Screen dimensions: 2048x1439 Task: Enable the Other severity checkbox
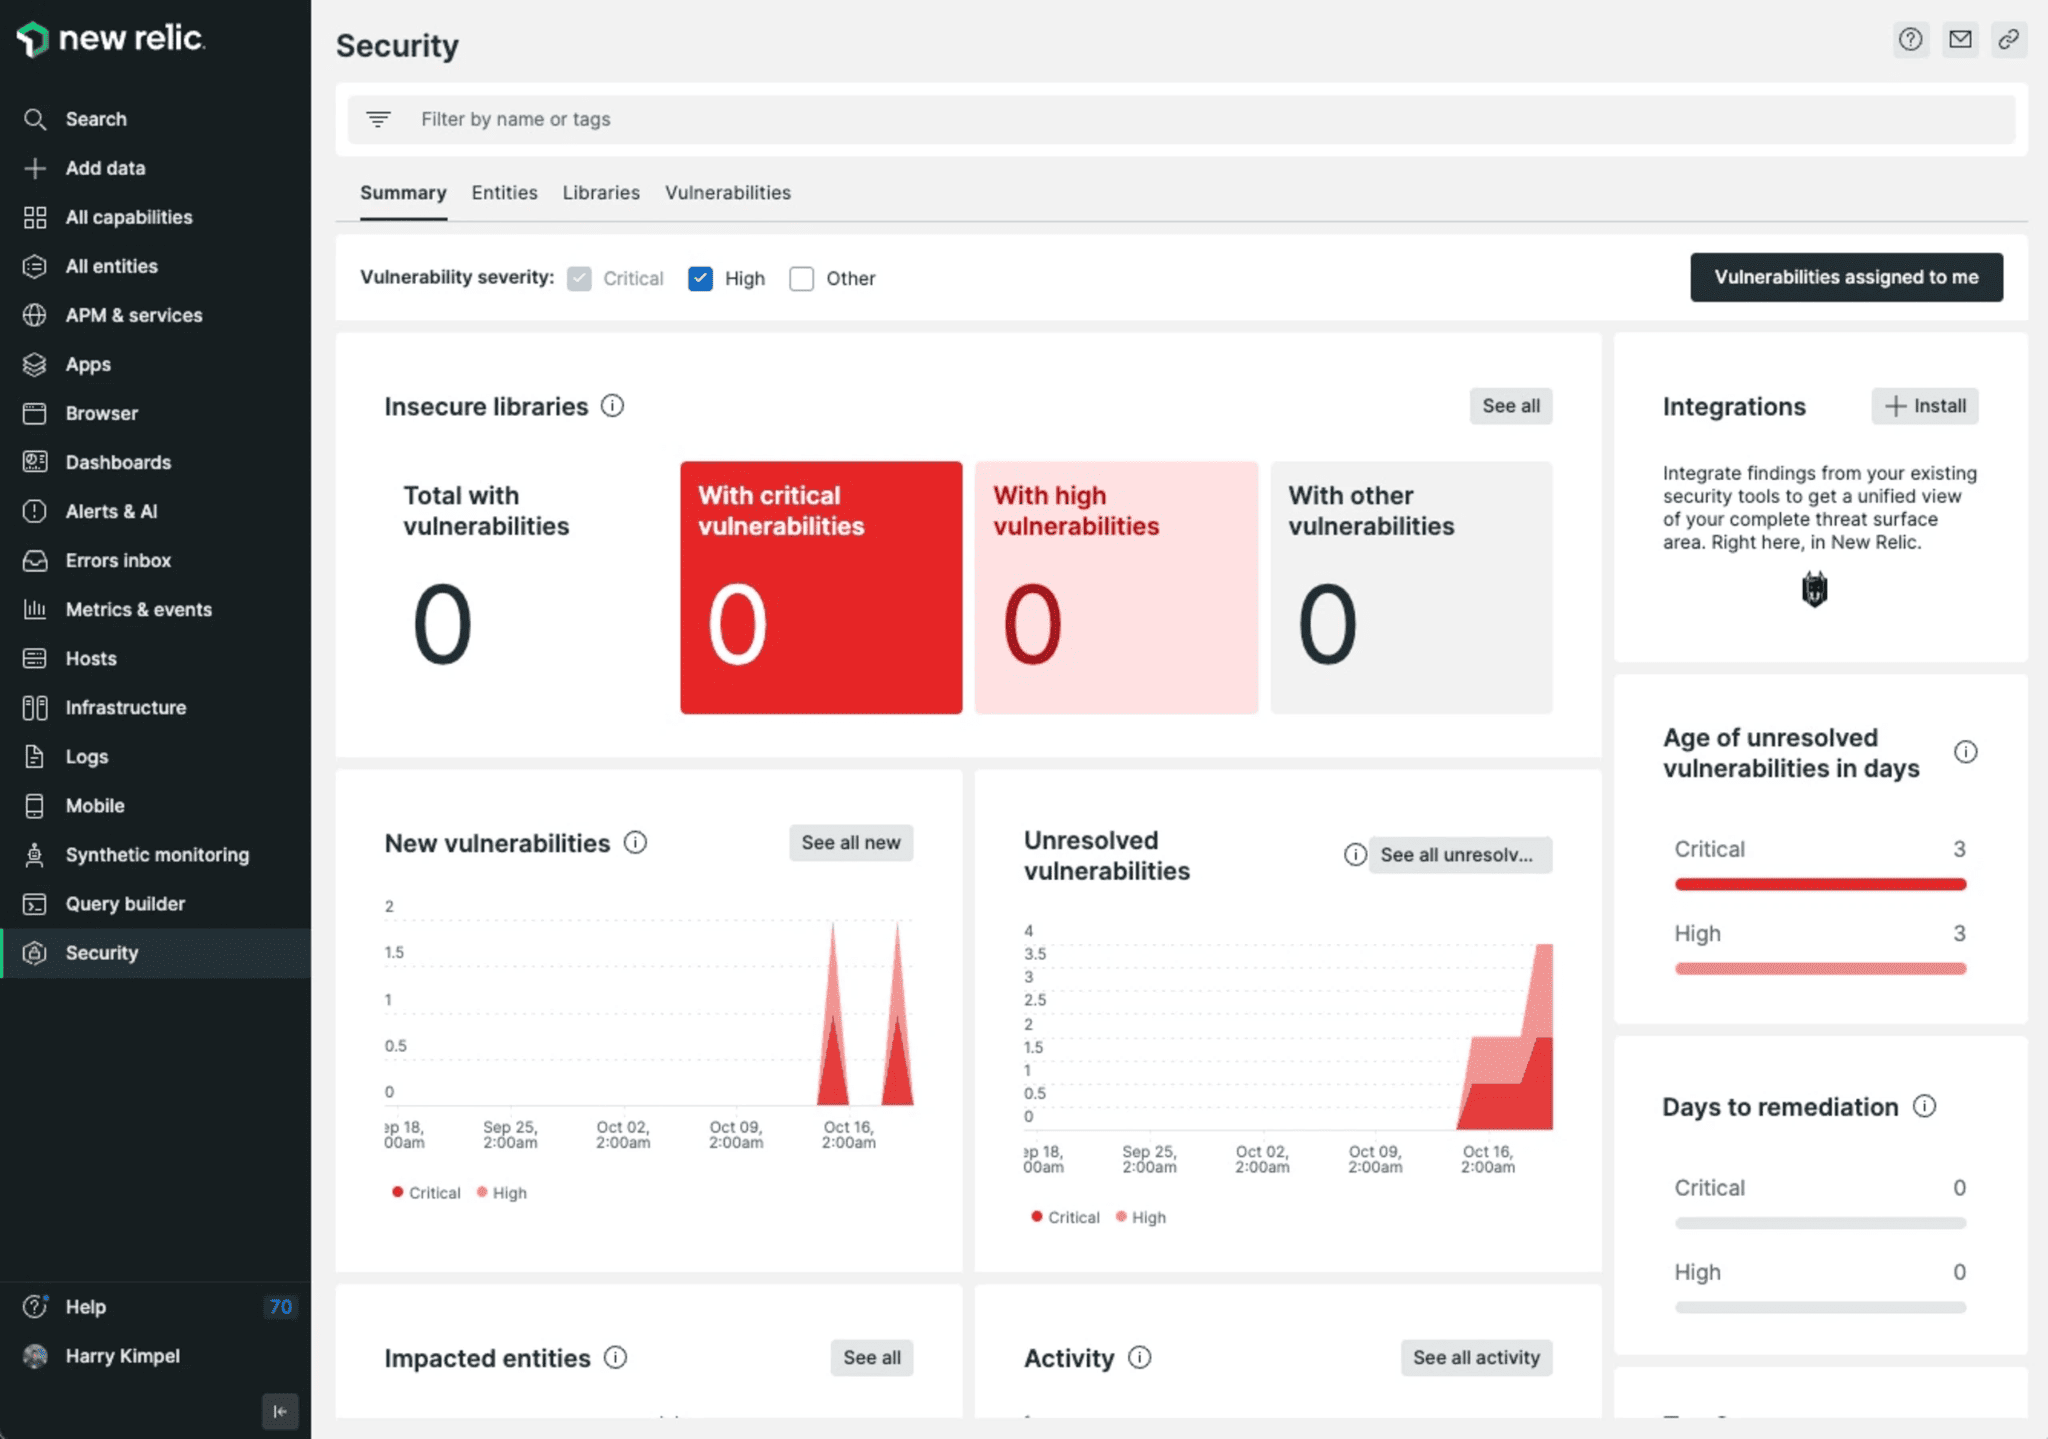801,278
